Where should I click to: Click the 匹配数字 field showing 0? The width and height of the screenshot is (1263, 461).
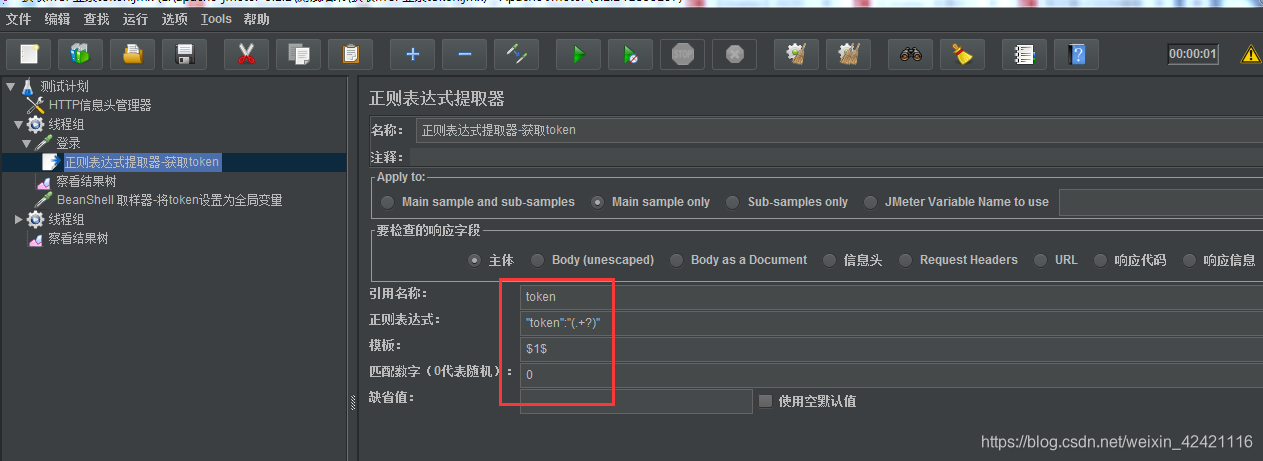tap(891, 374)
